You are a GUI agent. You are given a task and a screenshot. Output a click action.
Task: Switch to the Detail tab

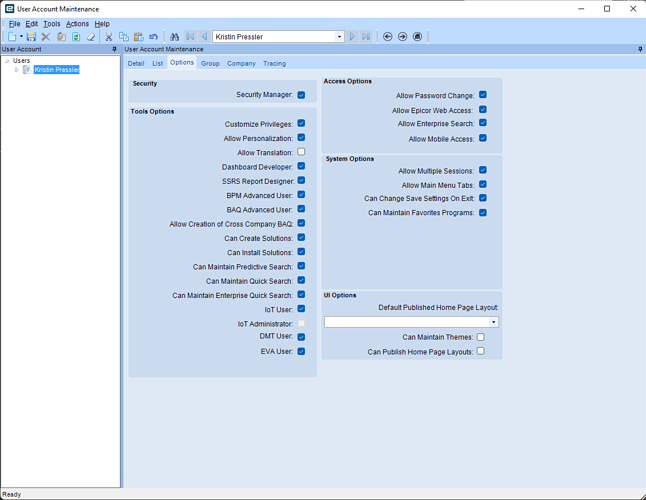(136, 63)
